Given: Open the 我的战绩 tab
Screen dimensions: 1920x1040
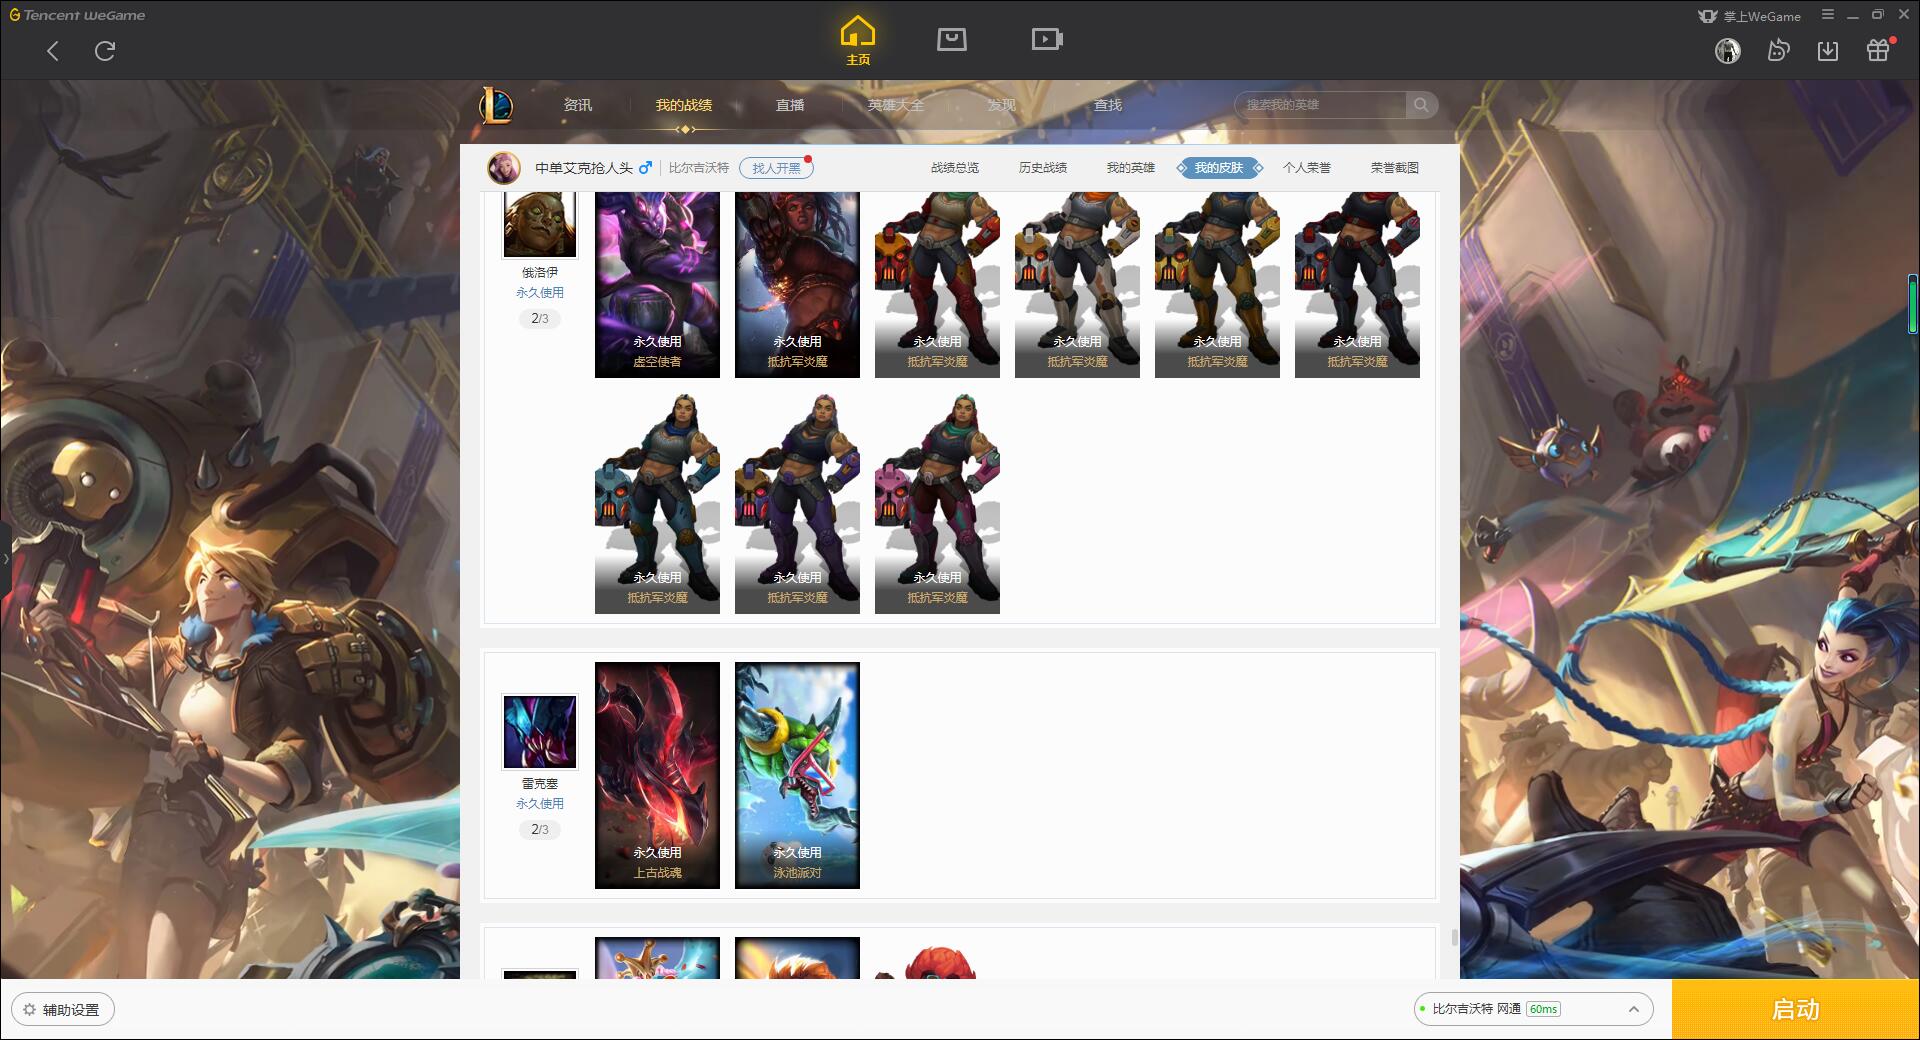Looking at the screenshot, I should tap(684, 105).
